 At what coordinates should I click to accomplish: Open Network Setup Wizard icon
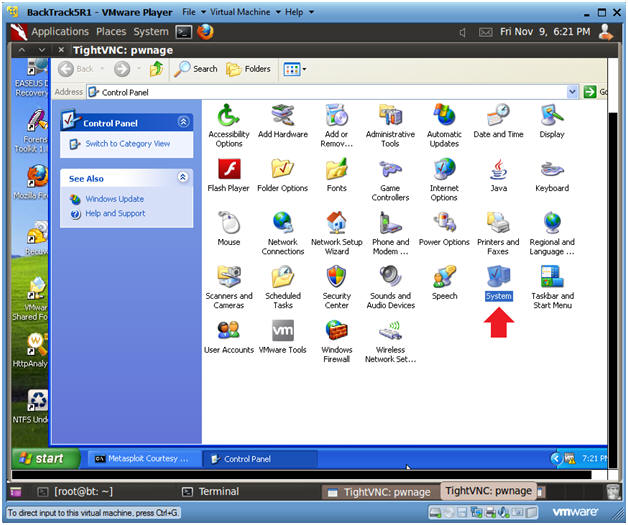point(336,233)
